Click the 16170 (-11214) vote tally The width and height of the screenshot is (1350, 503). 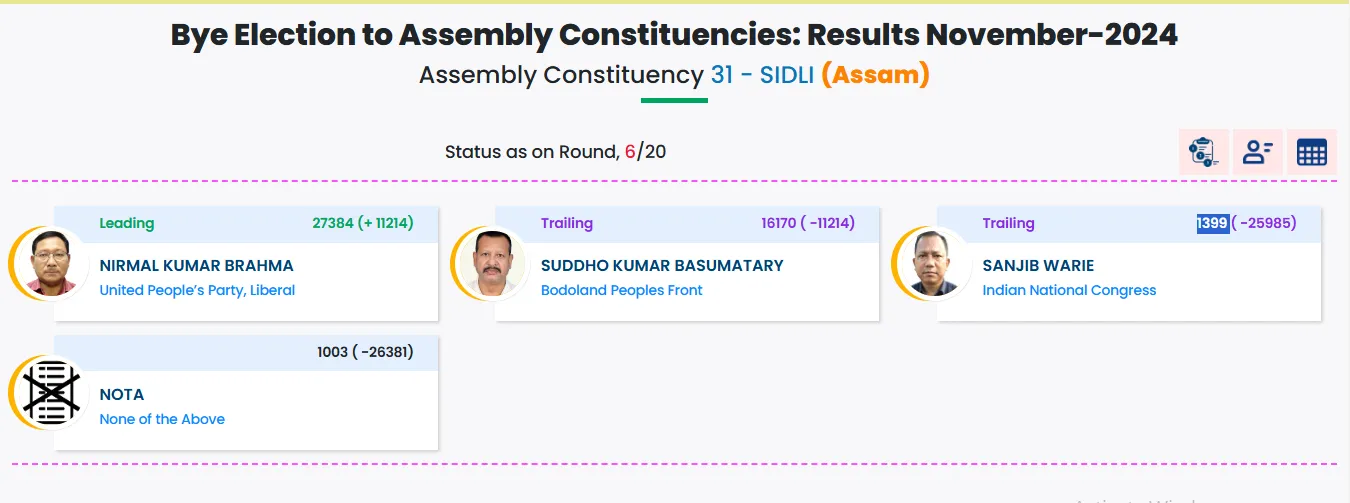click(808, 223)
